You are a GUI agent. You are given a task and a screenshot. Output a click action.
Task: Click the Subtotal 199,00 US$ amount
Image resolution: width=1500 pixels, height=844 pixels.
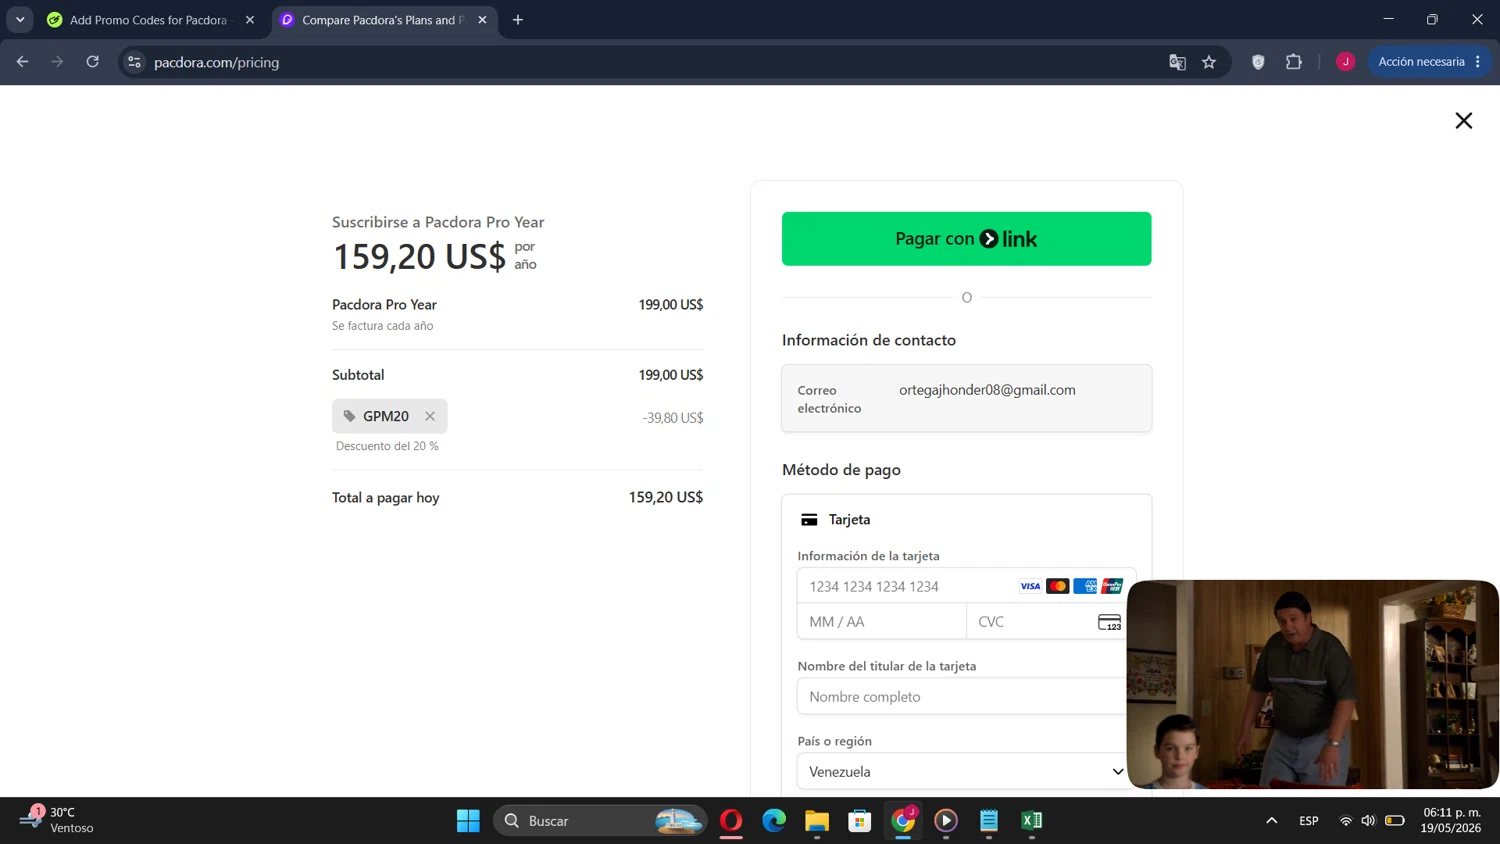[x=671, y=375]
